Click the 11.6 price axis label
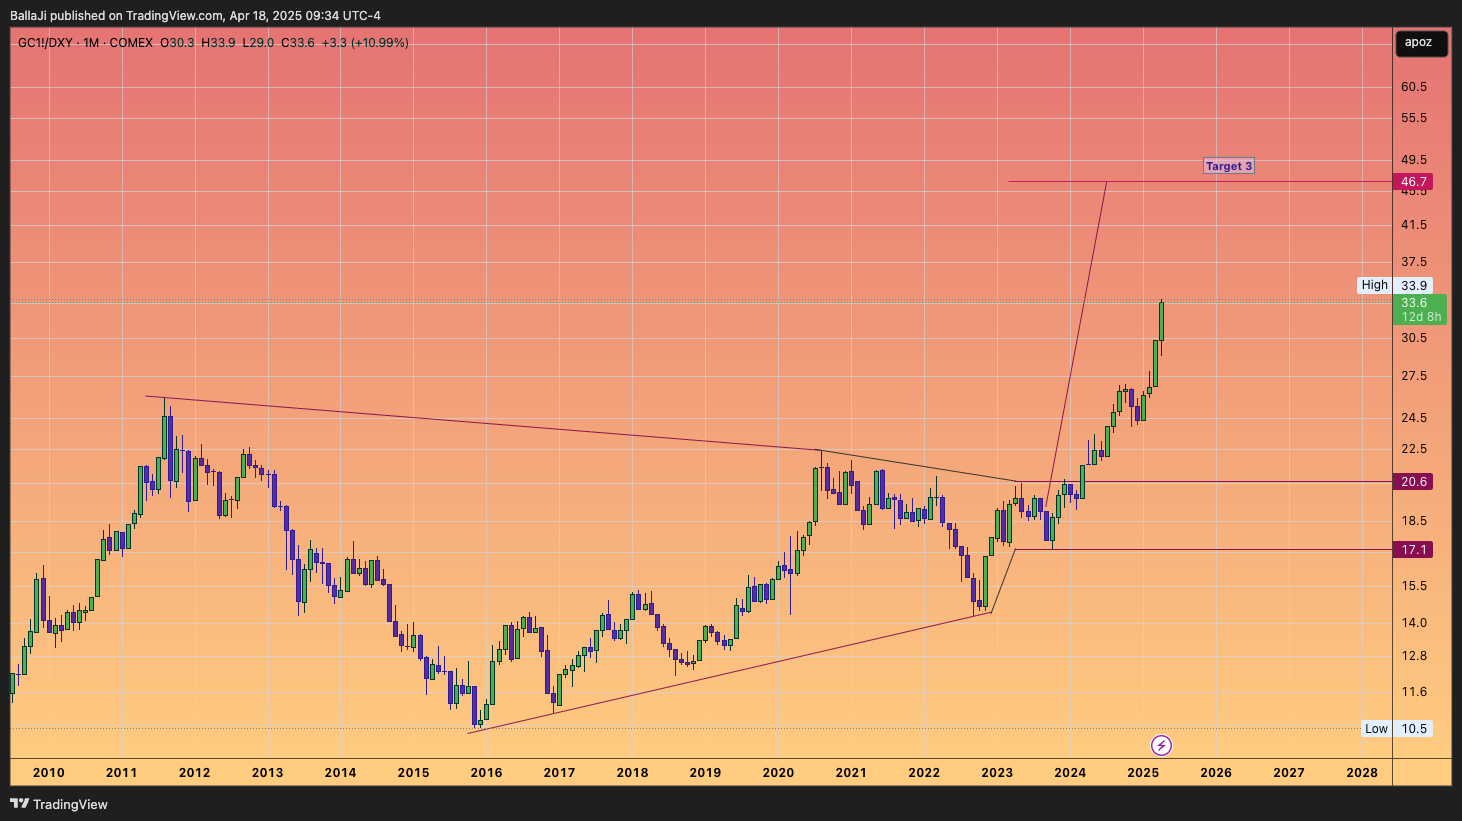1462x821 pixels. [x=1413, y=692]
